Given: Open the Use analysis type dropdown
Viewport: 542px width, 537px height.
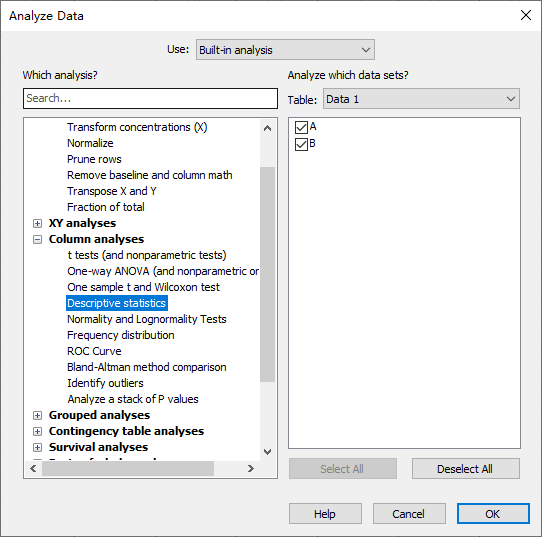Looking at the screenshot, I should tap(285, 50).
